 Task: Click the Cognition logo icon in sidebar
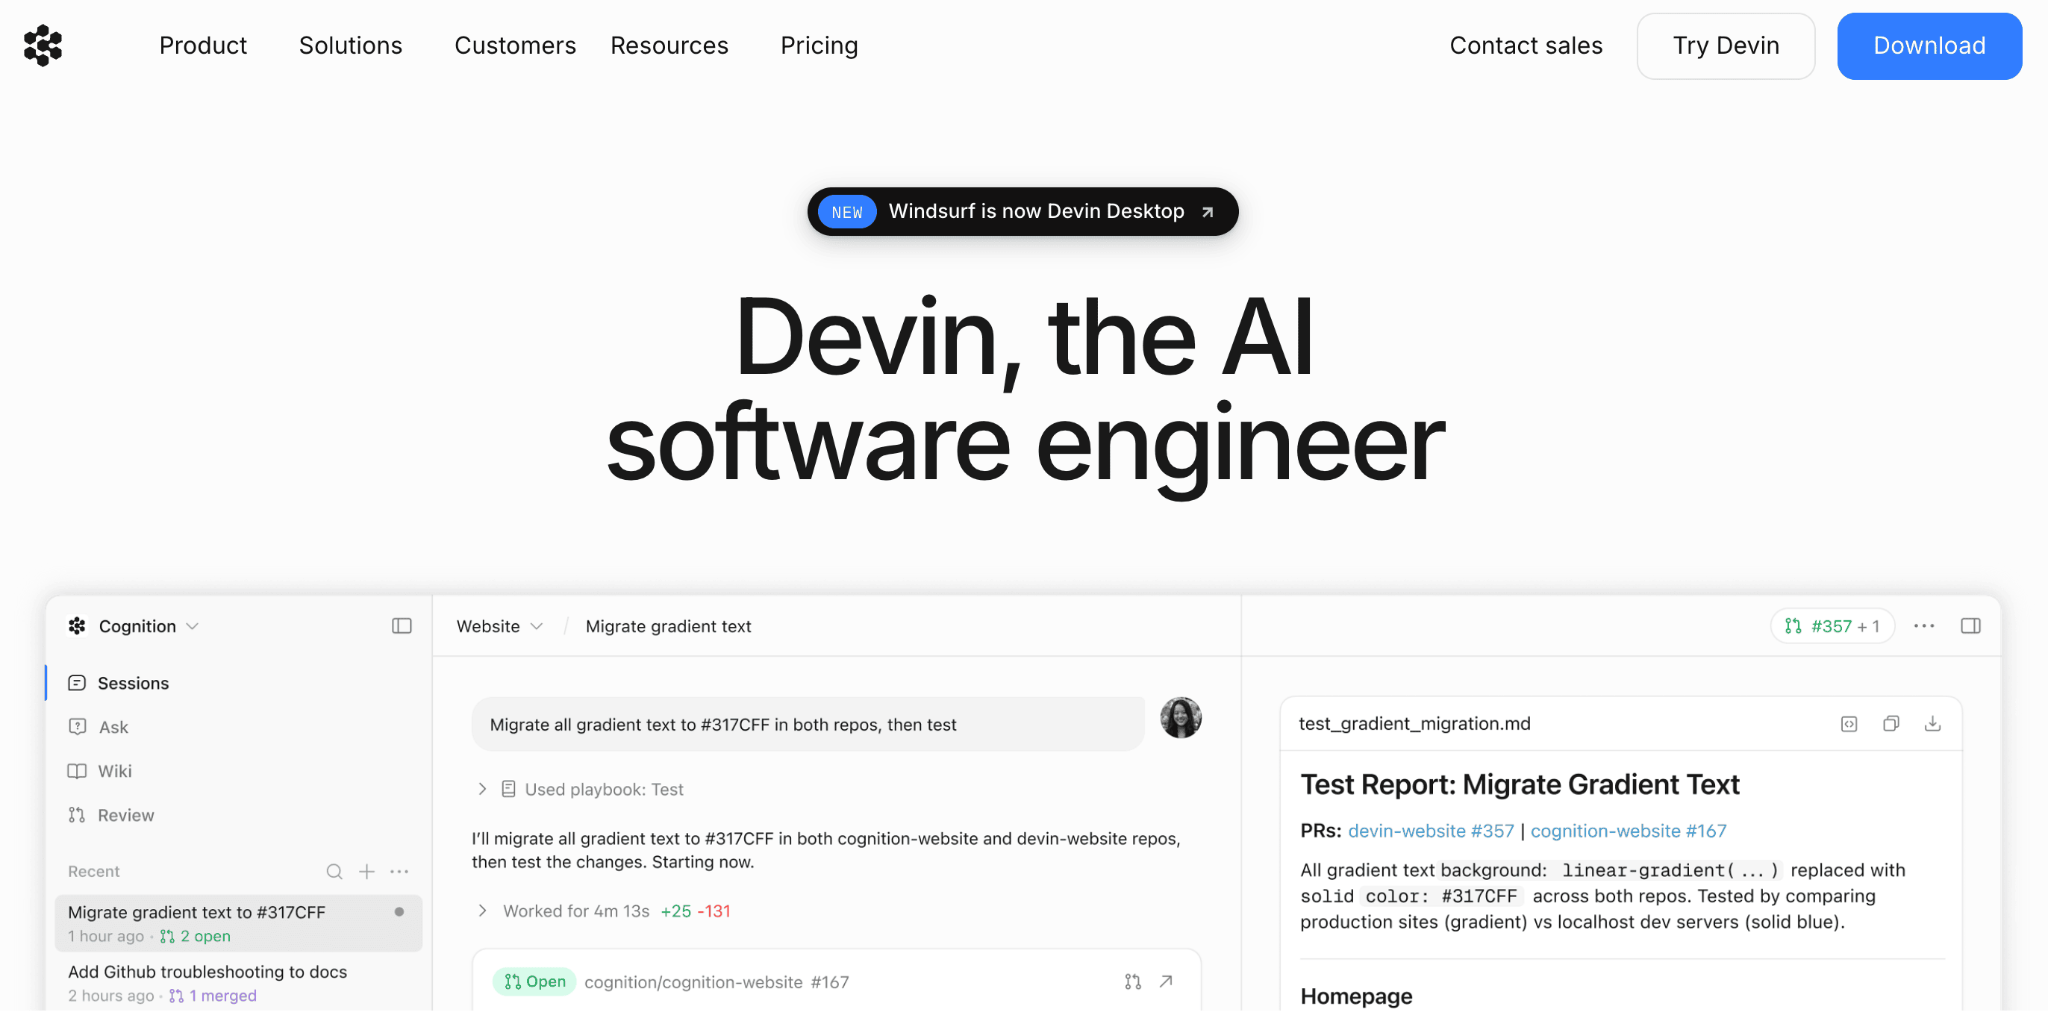pos(77,626)
